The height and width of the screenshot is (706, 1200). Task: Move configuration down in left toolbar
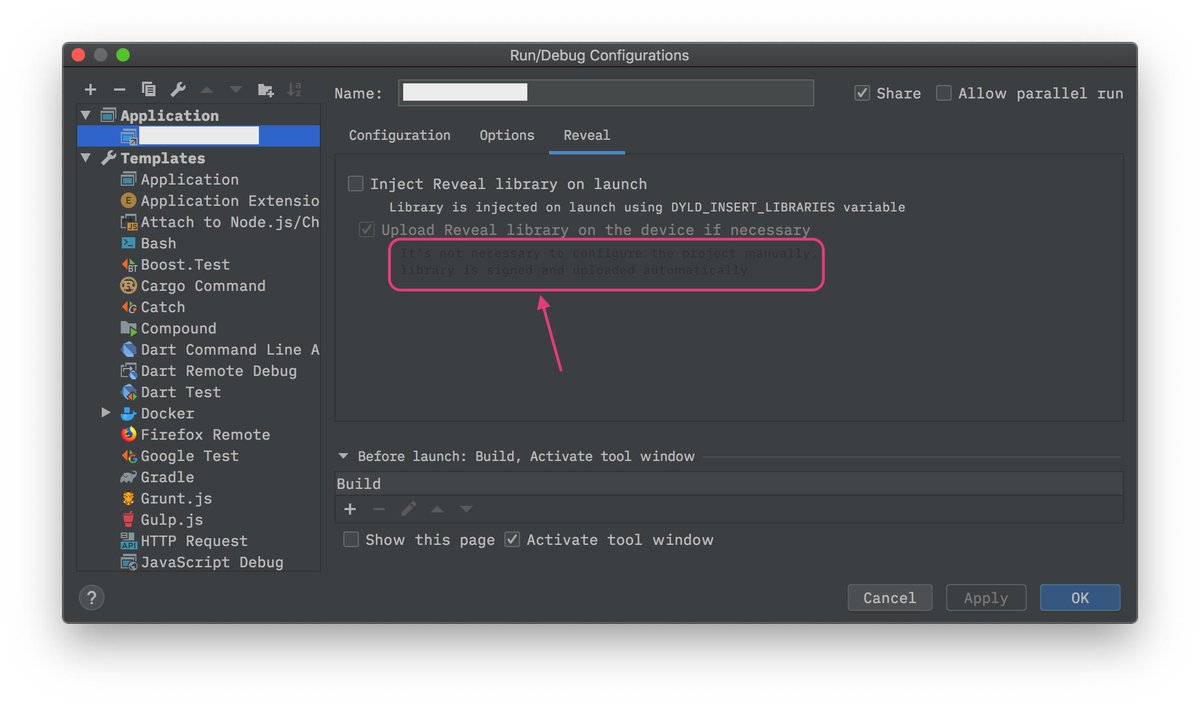(x=236, y=90)
